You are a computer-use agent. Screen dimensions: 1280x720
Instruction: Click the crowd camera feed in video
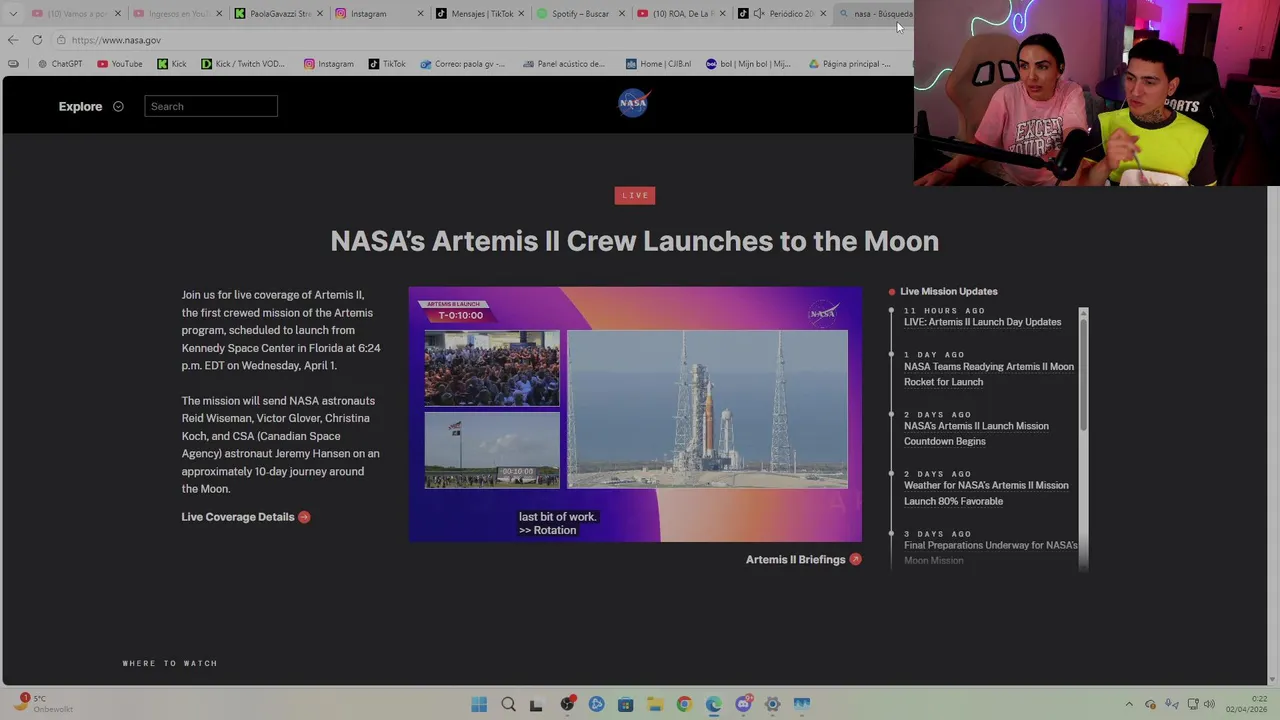[x=492, y=368]
